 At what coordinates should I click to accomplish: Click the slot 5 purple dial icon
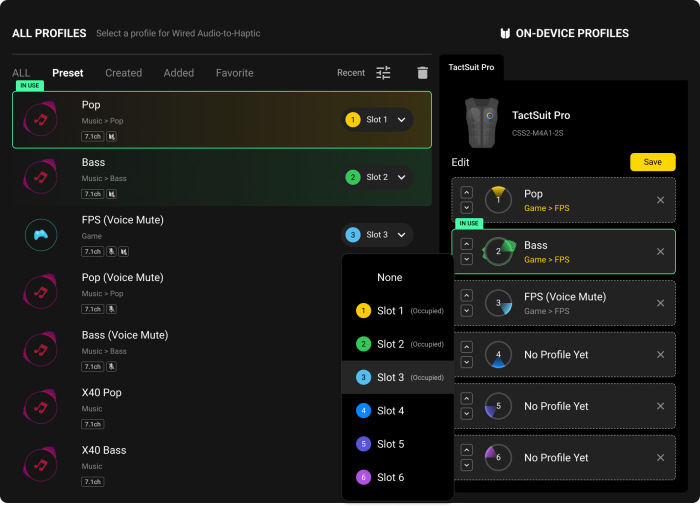tap(498, 406)
